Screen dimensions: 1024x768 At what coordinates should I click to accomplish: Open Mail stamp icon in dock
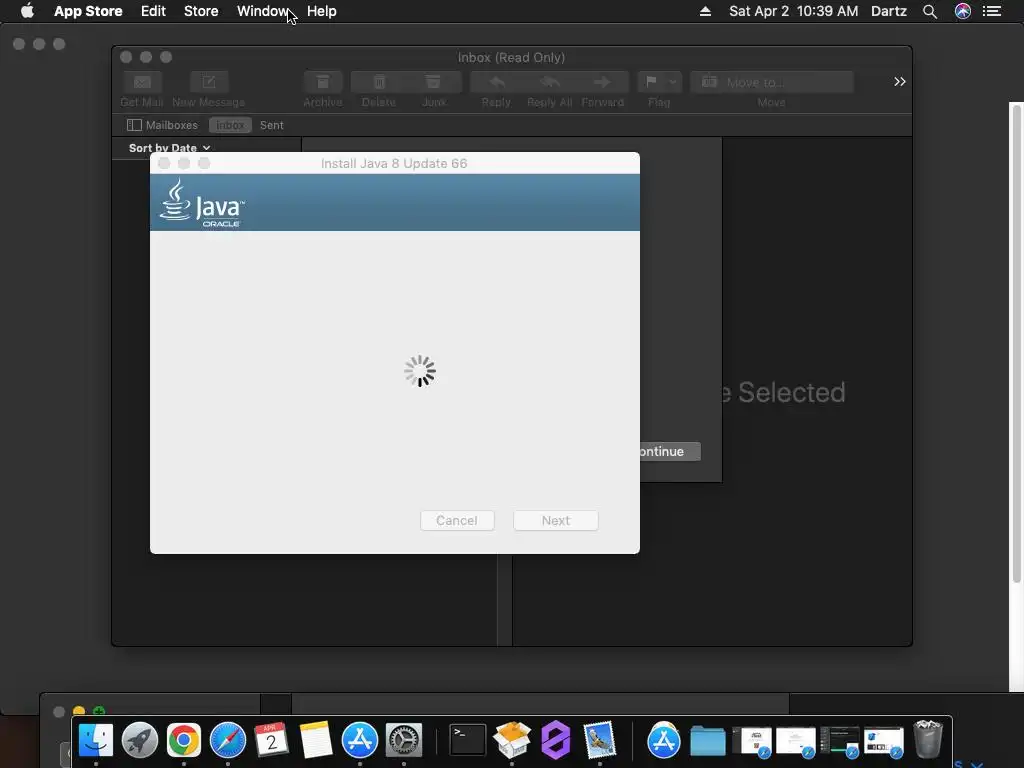pyautogui.click(x=600, y=741)
